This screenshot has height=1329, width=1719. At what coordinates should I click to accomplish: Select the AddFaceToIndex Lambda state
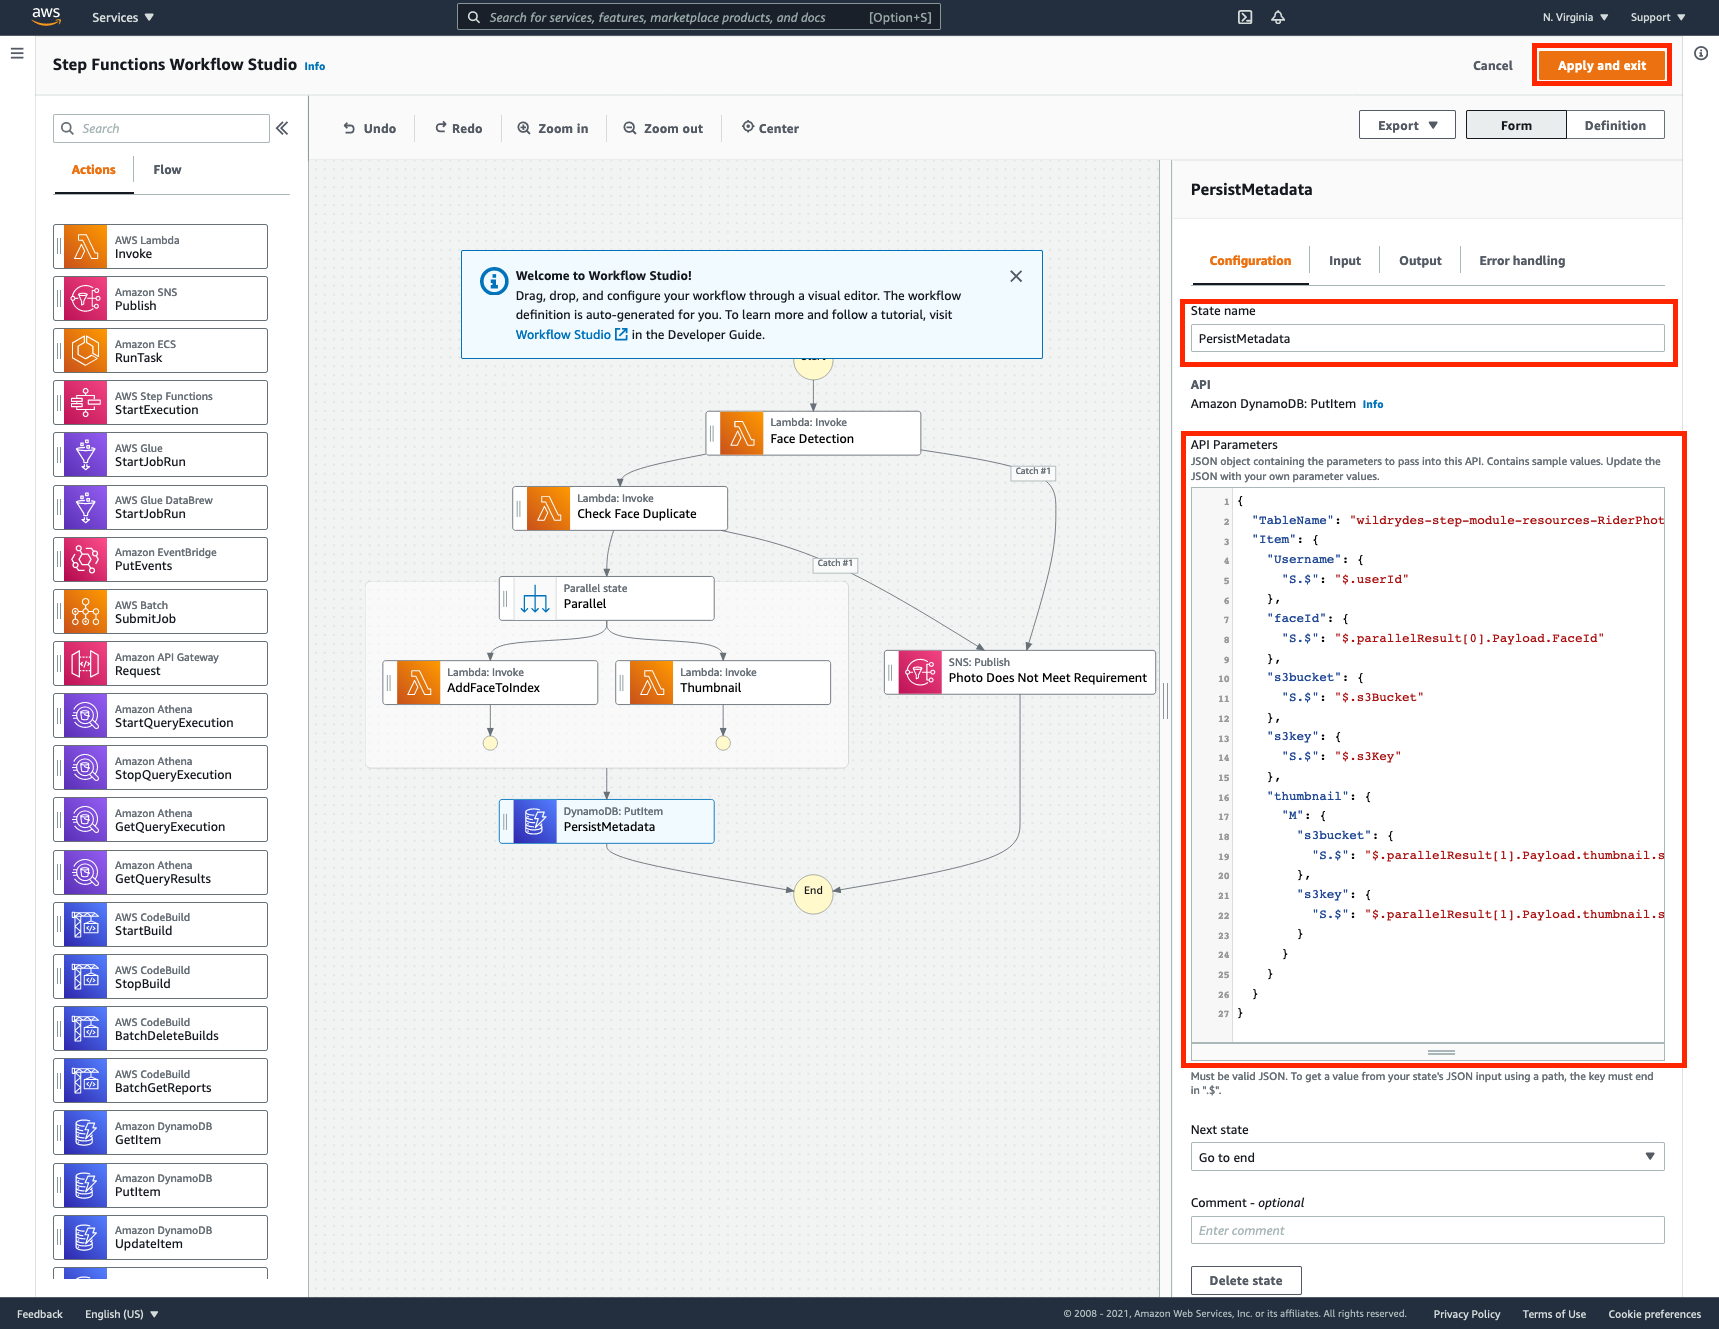coord(490,682)
